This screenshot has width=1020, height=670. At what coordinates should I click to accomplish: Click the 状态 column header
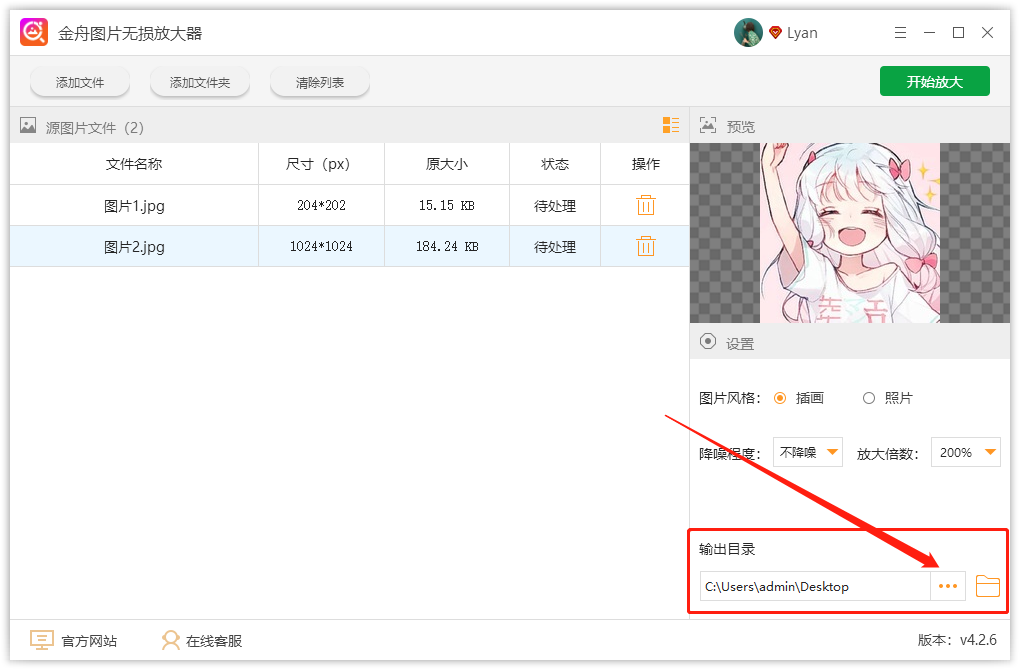(555, 164)
